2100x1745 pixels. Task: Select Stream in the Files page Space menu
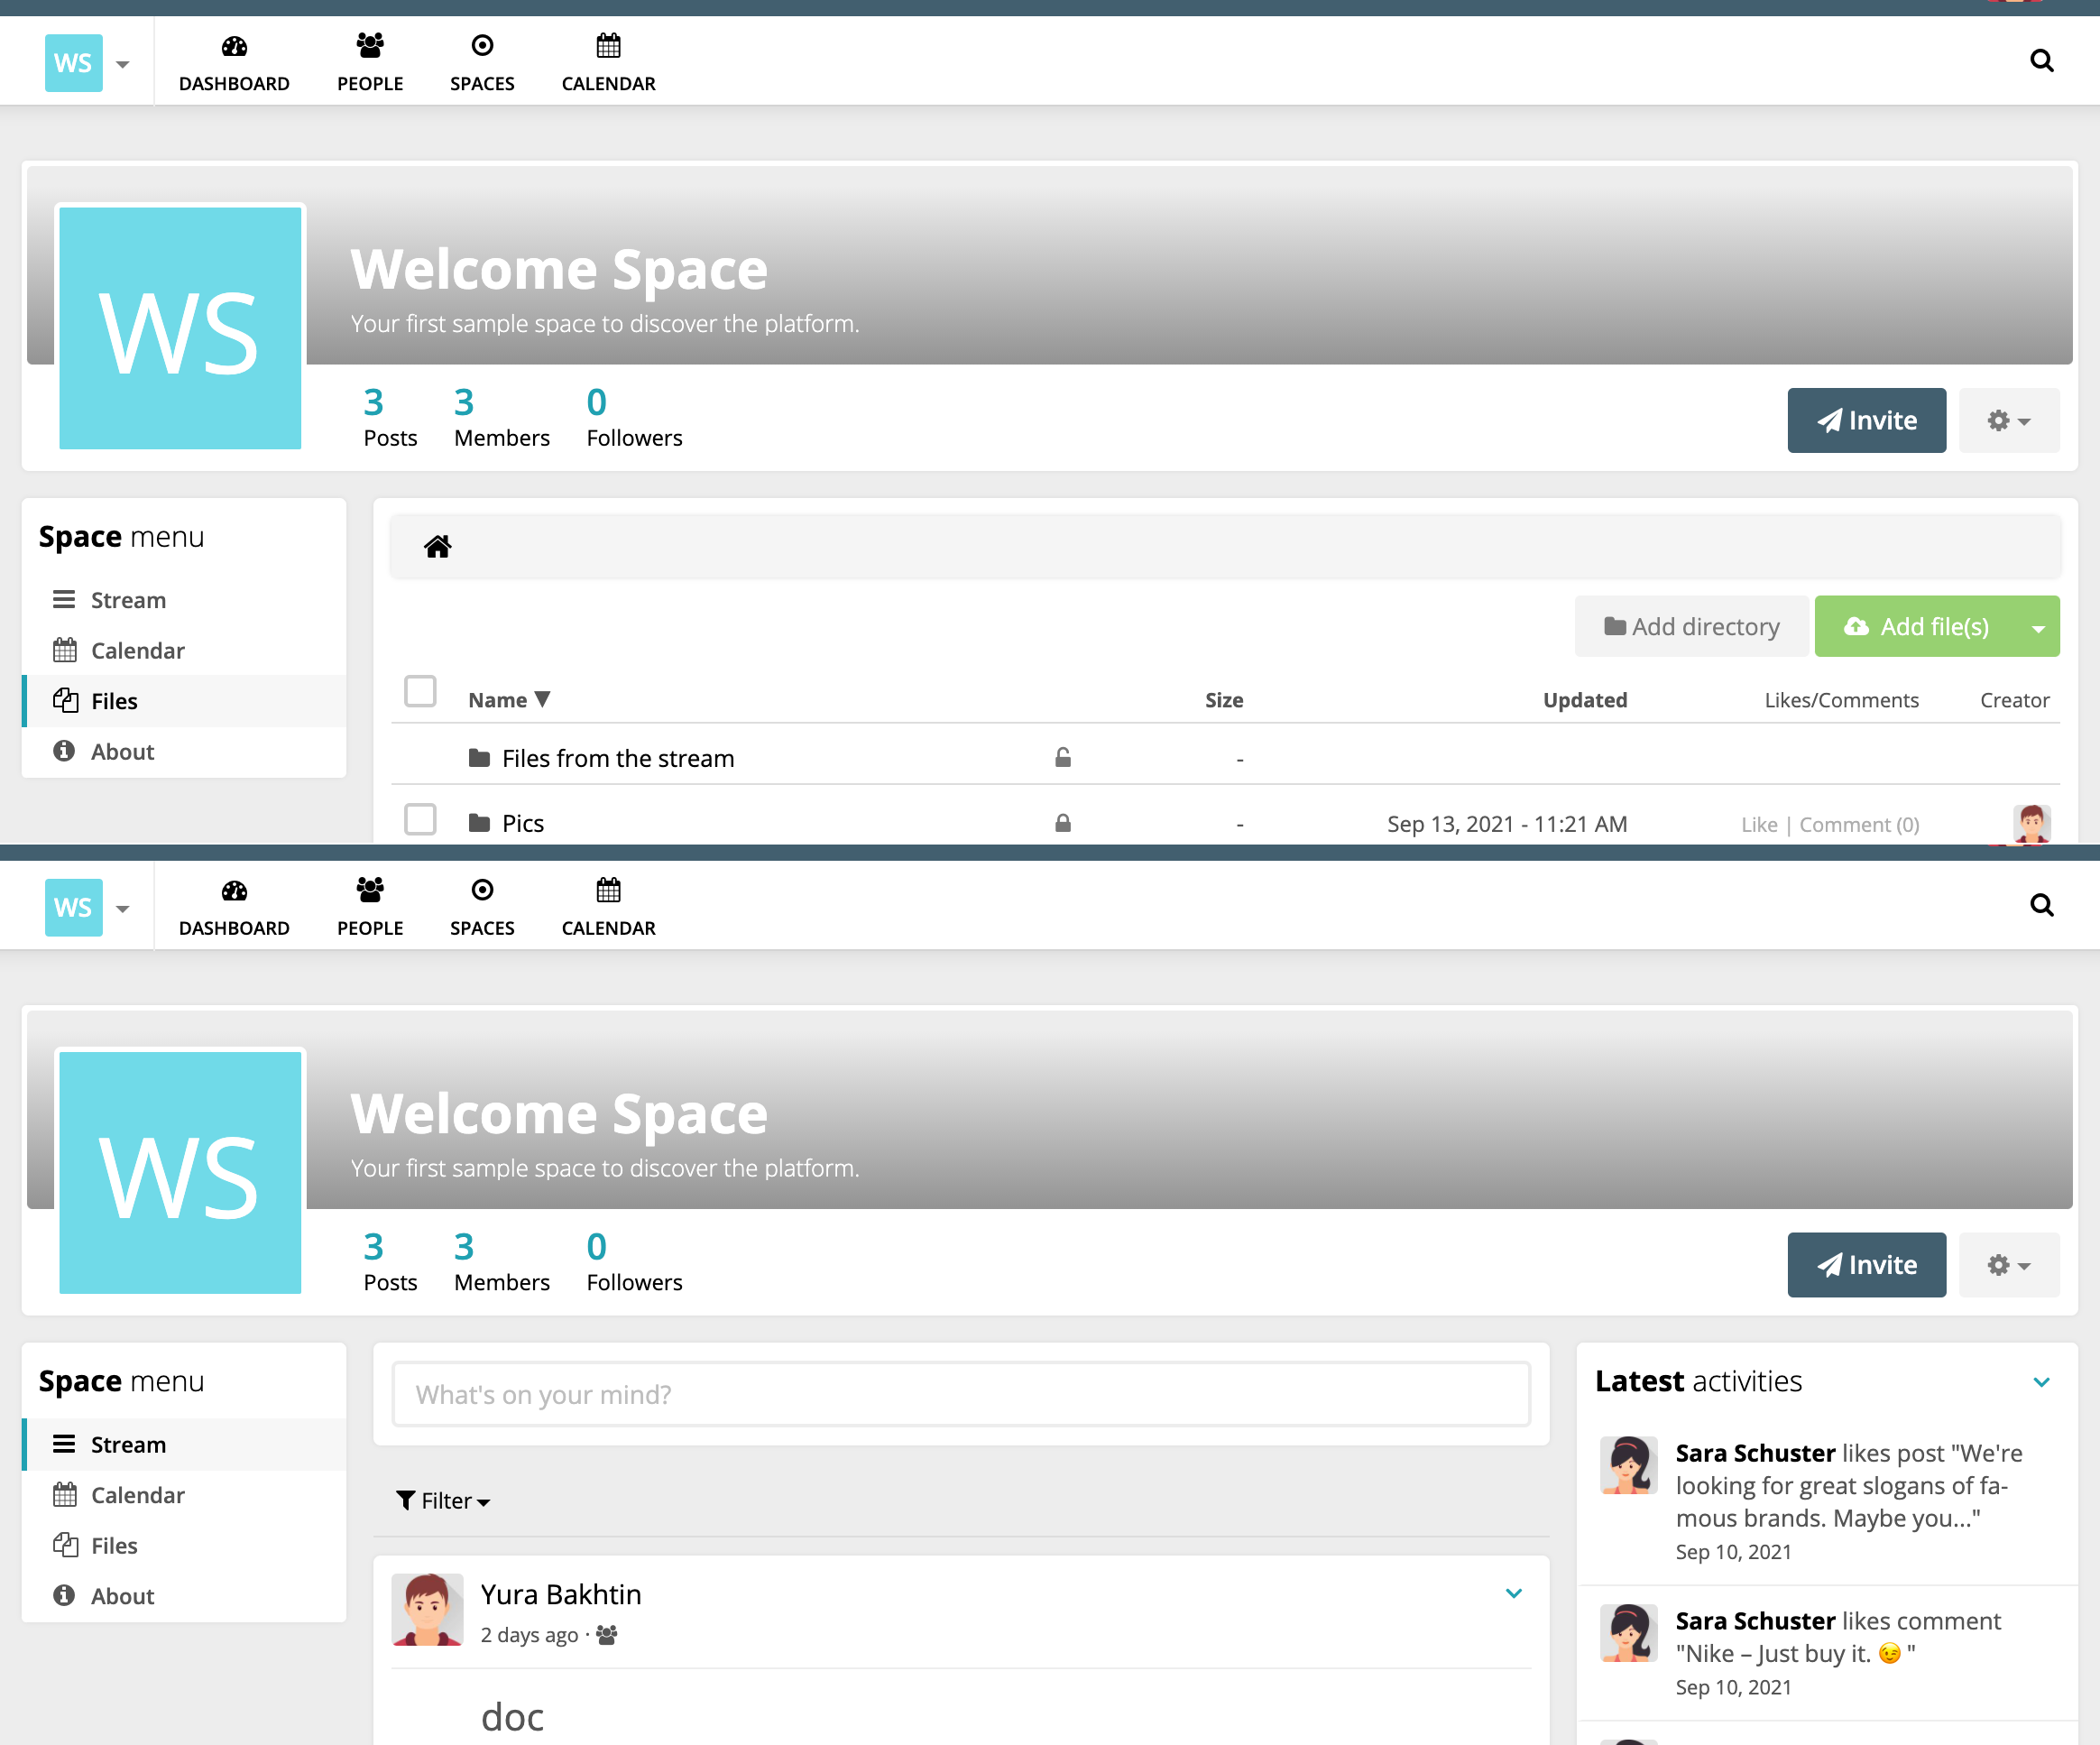point(184,600)
